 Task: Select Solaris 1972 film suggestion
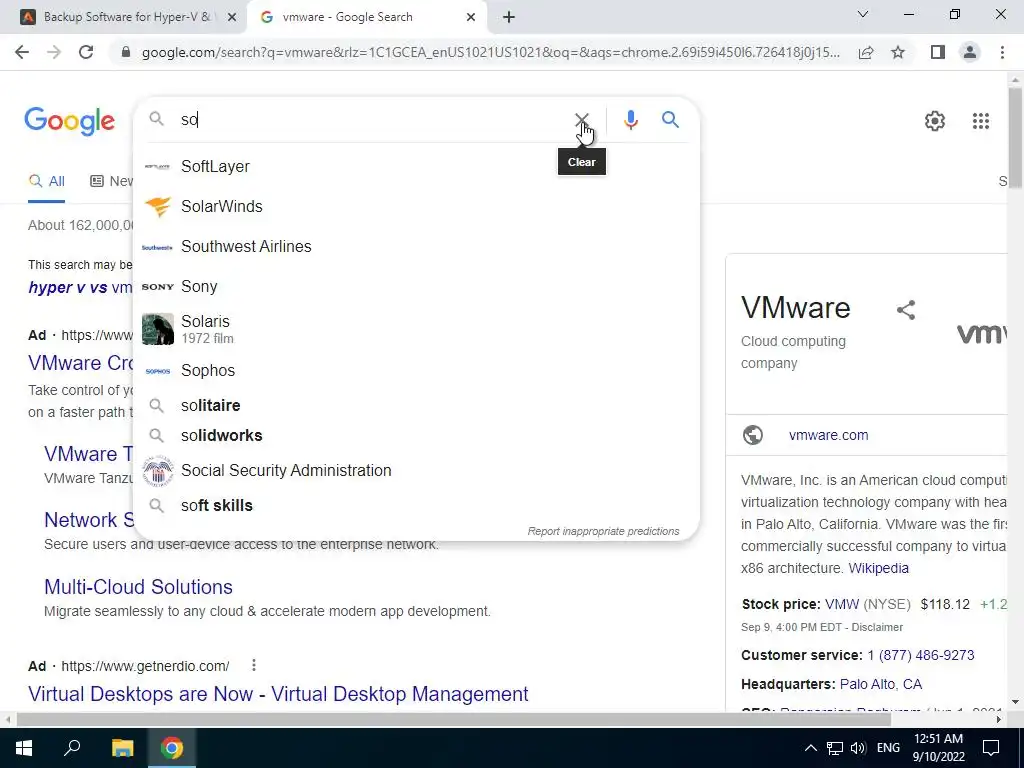pos(416,328)
